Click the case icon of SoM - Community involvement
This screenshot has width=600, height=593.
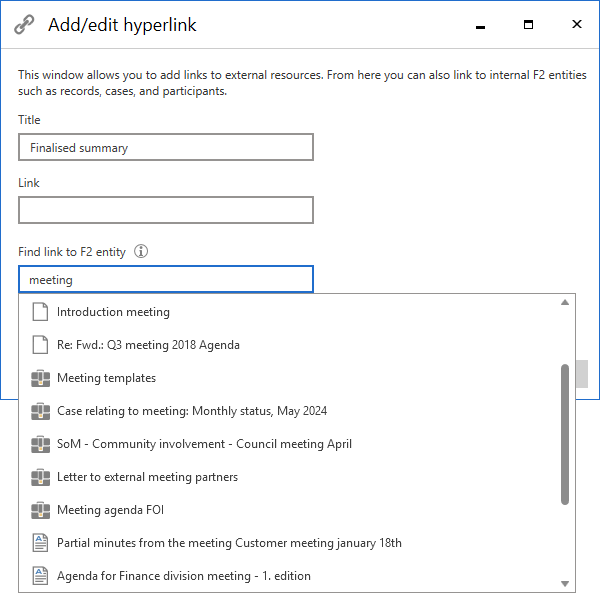pos(41,444)
